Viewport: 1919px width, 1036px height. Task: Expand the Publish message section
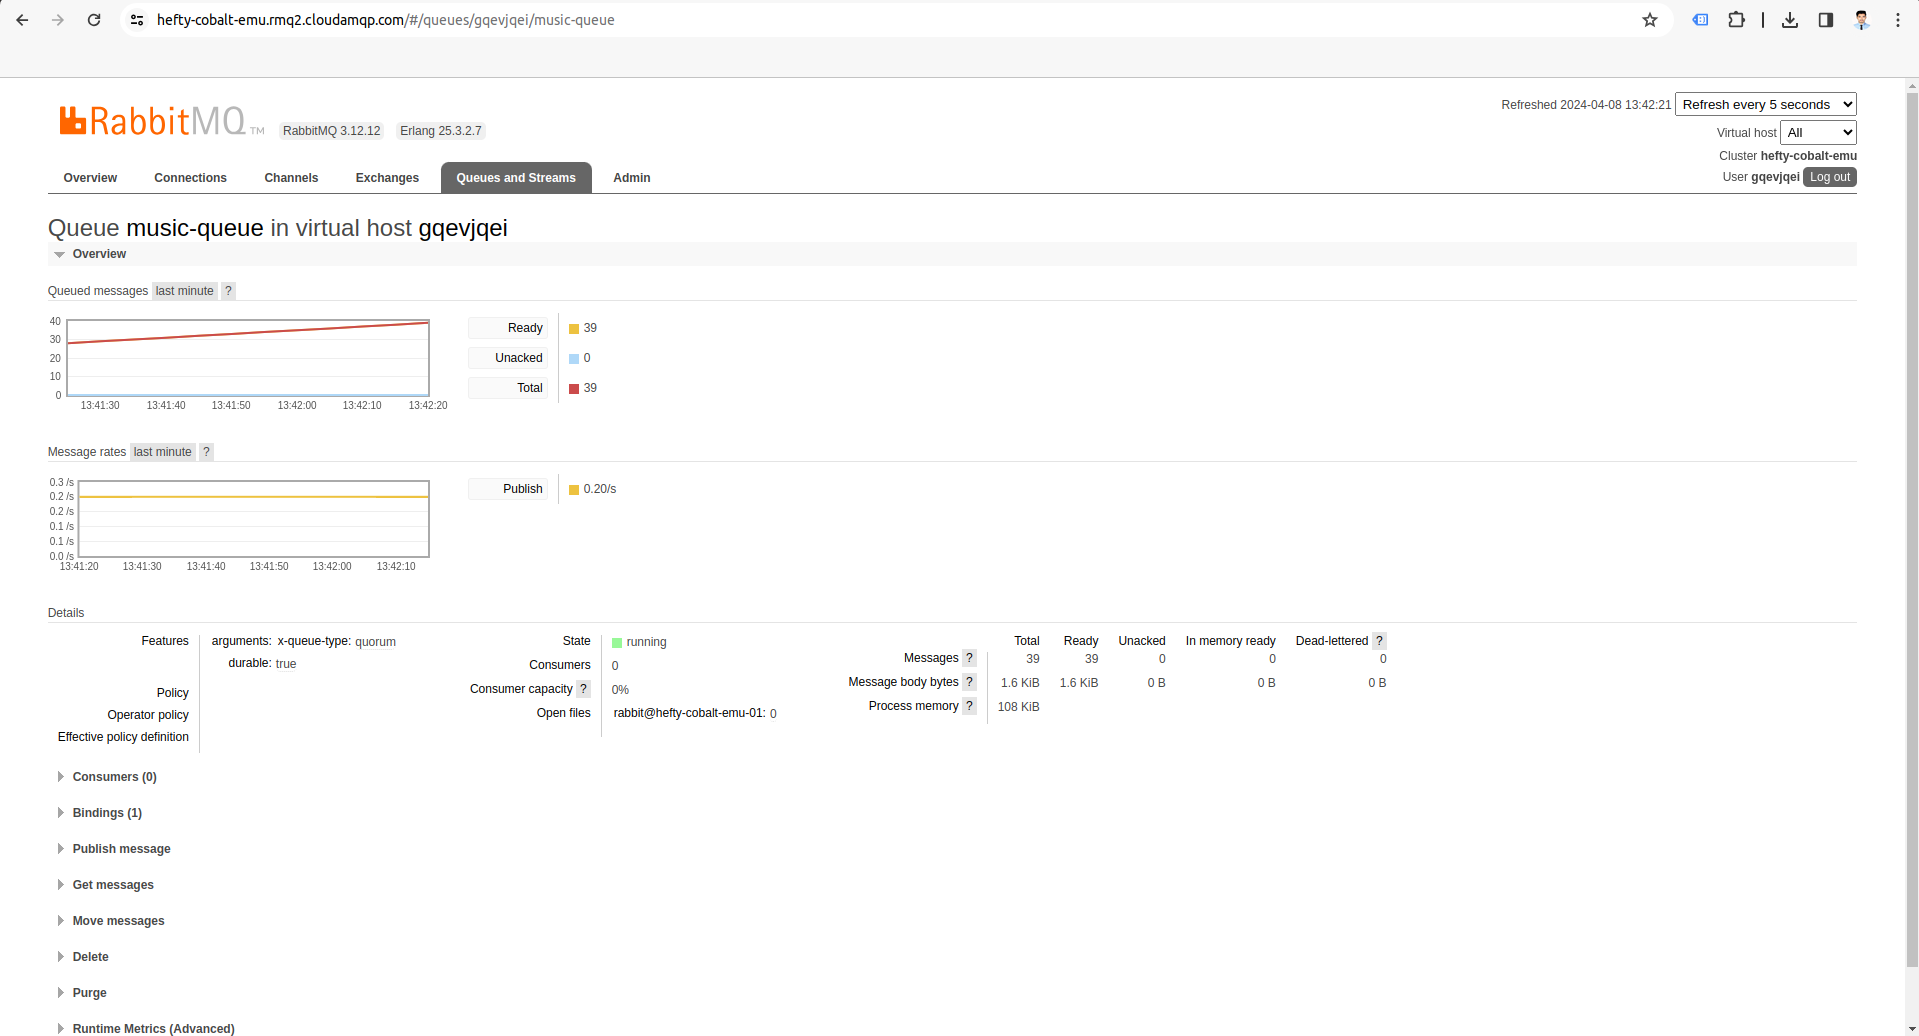coord(121,849)
